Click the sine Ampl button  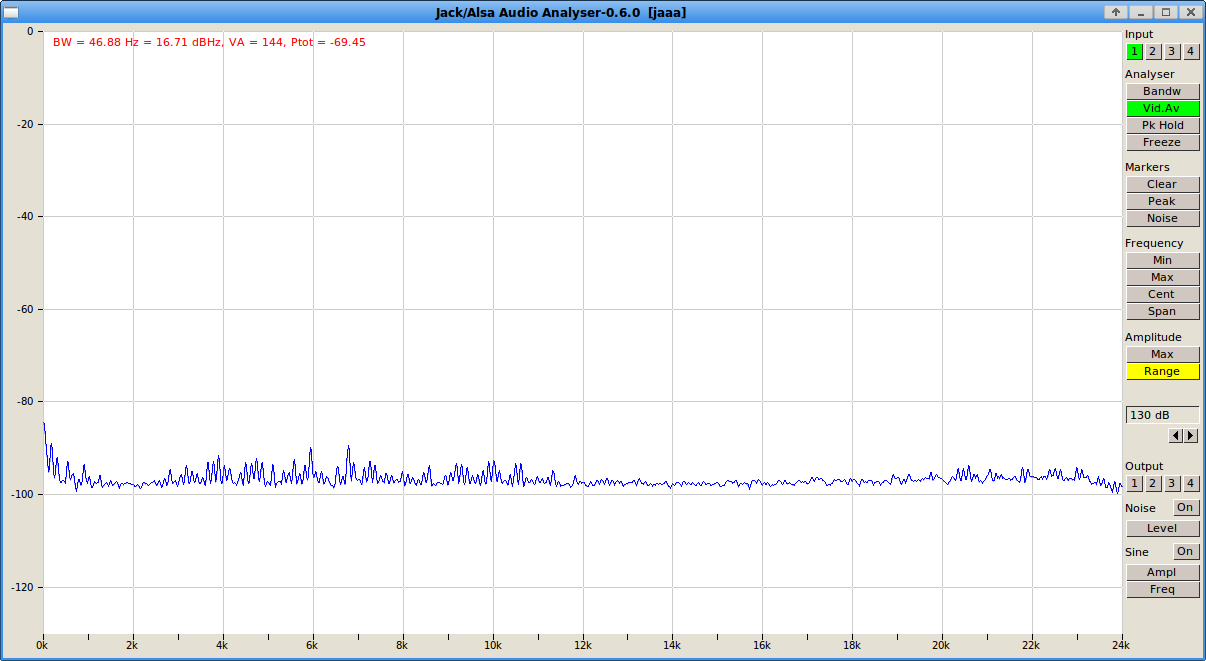[1162, 572]
